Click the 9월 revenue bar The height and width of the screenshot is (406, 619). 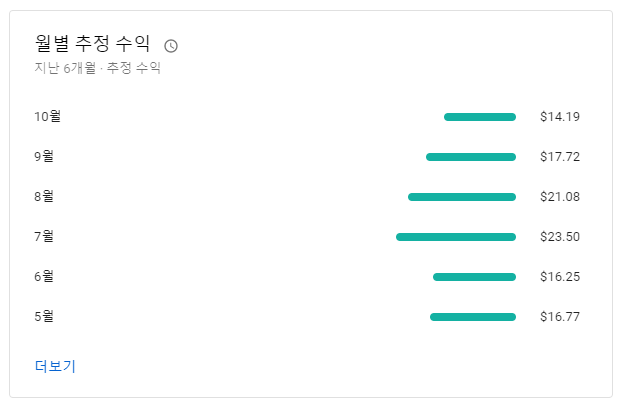tap(471, 157)
